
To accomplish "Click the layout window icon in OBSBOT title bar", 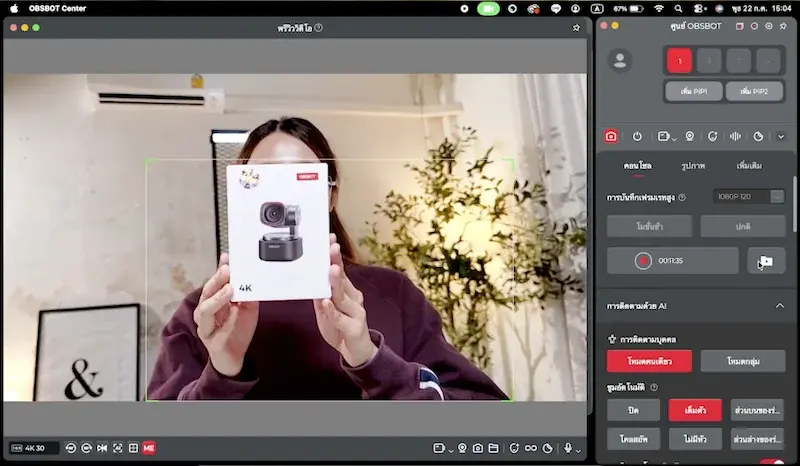I will [x=740, y=26].
